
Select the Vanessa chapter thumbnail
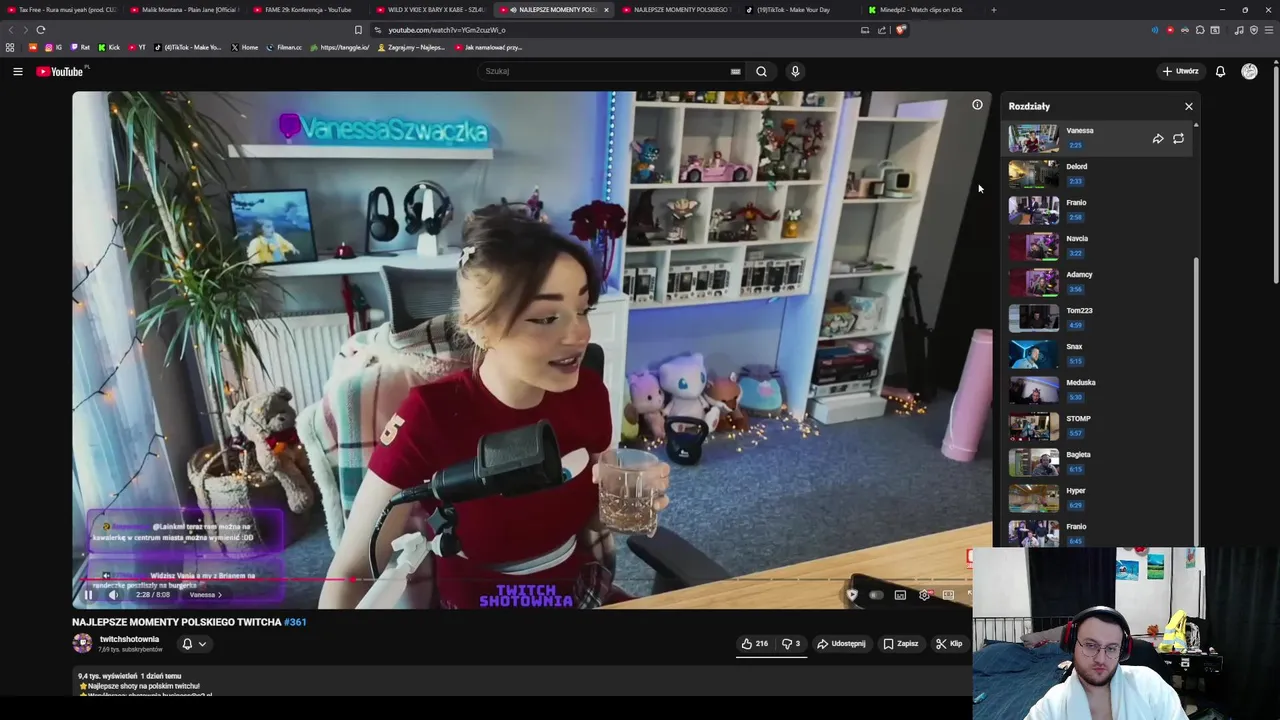point(1033,138)
